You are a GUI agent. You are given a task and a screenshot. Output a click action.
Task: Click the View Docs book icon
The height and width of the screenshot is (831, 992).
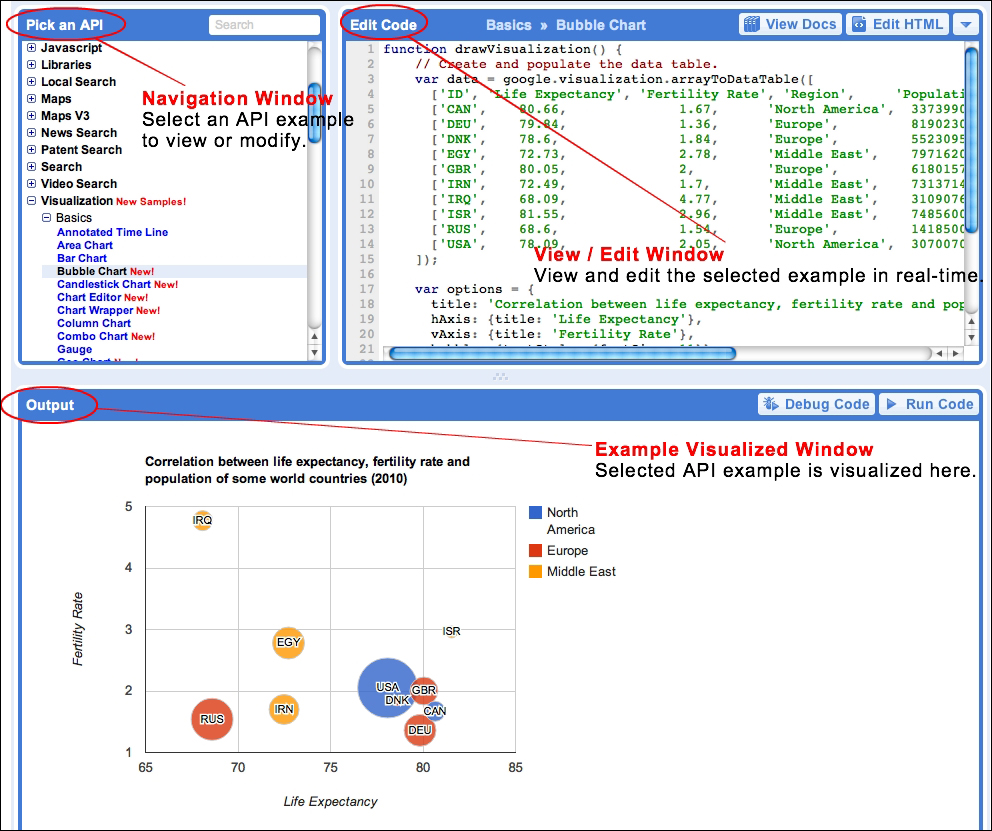[753, 25]
